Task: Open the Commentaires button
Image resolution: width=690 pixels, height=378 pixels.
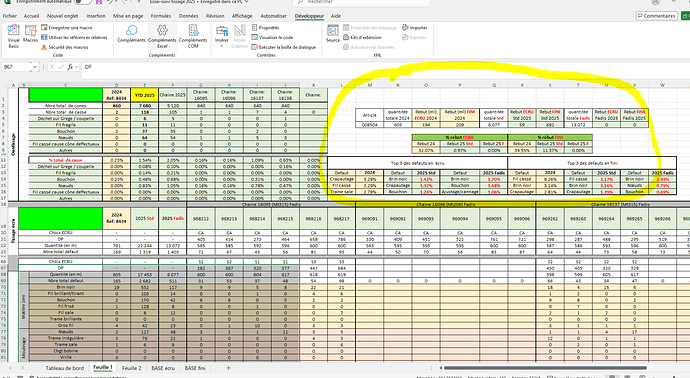Action: (656, 16)
